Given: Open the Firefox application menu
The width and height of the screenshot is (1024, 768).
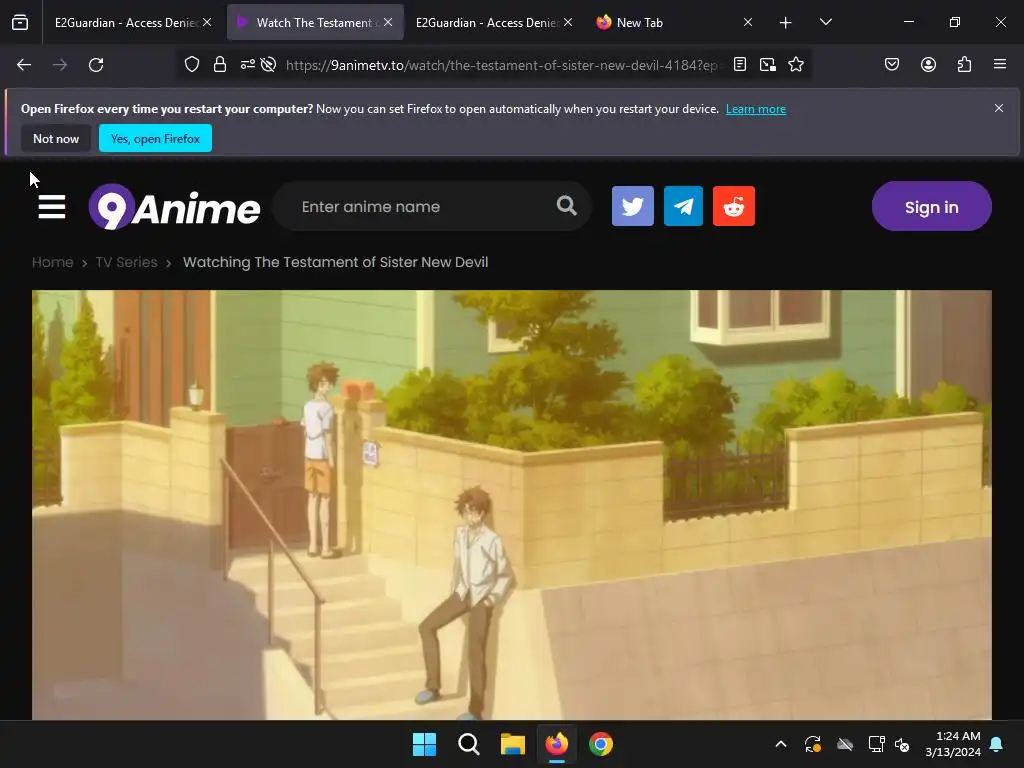Looking at the screenshot, I should tap(1000, 64).
